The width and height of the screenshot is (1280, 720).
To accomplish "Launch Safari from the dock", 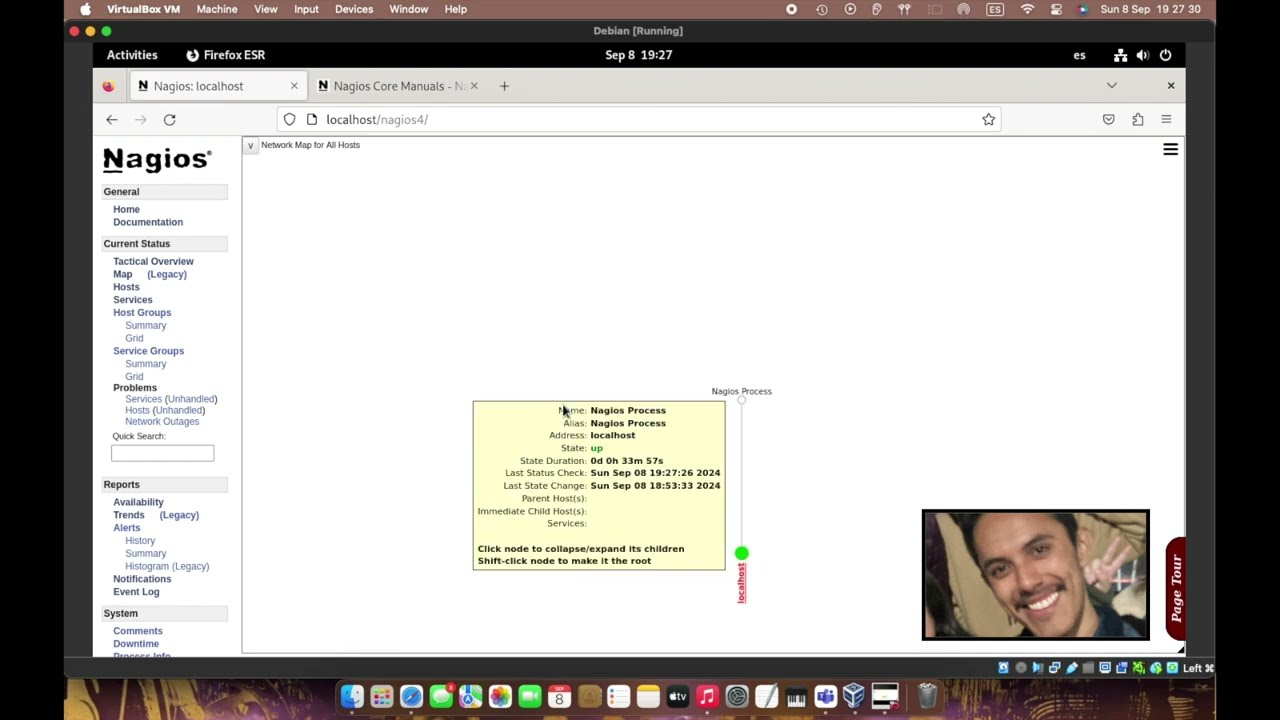I will pyautogui.click(x=411, y=696).
